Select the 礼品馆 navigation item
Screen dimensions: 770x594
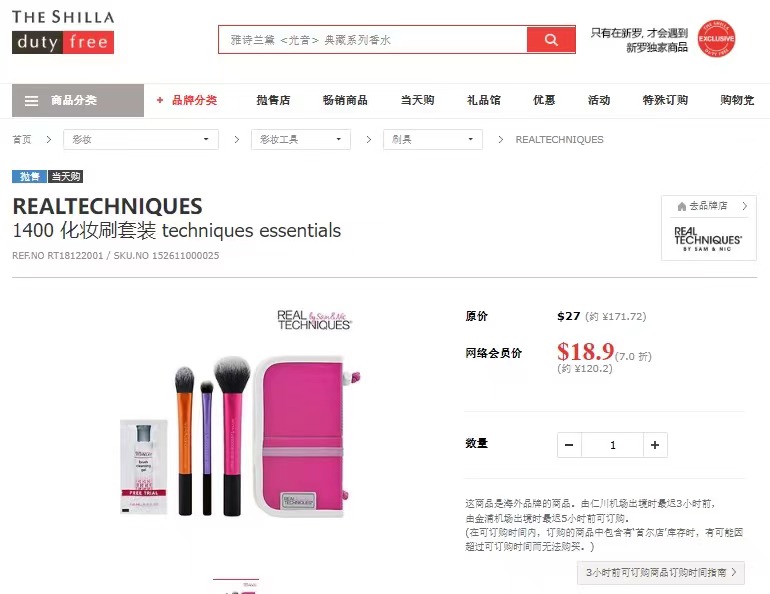pos(484,100)
